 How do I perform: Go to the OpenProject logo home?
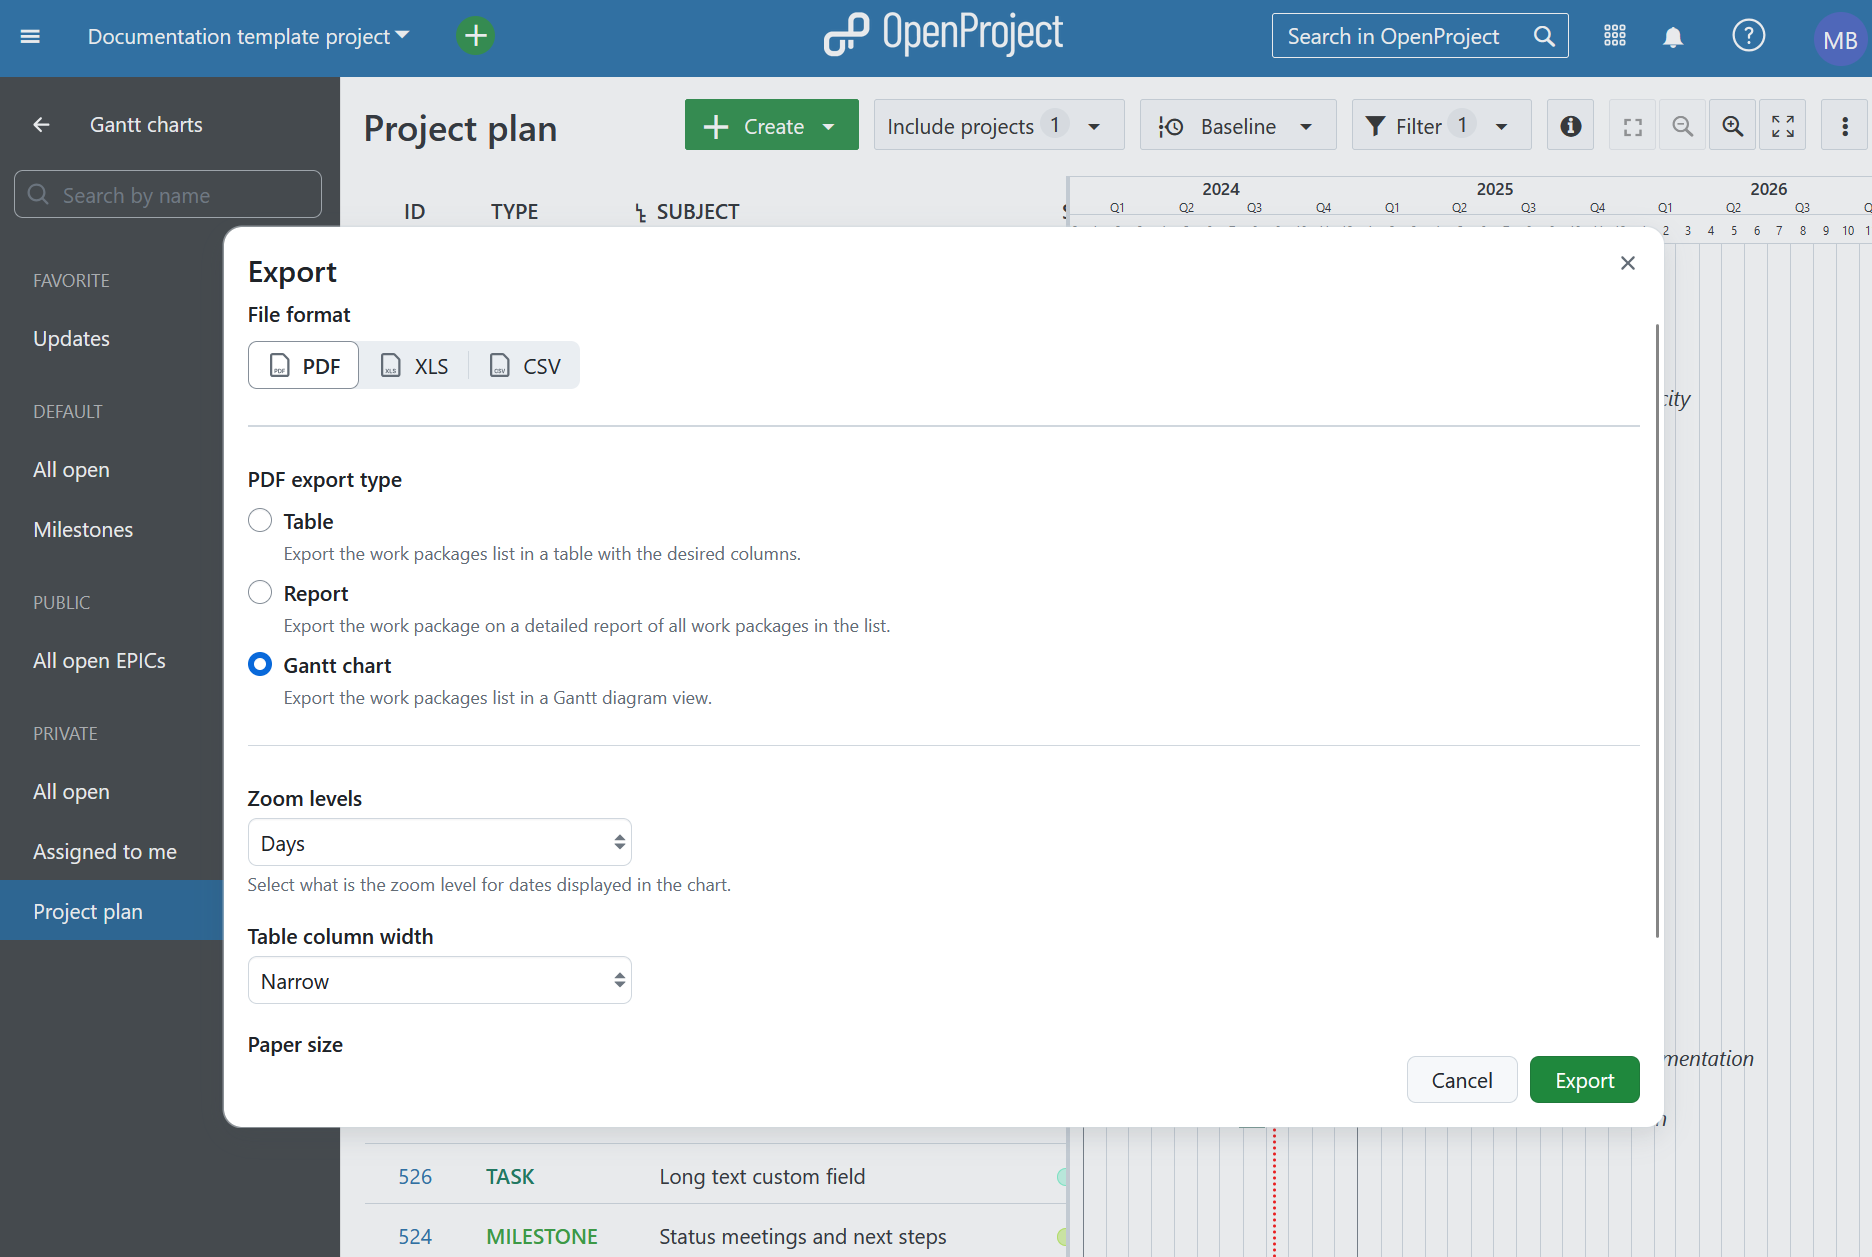pos(943,35)
